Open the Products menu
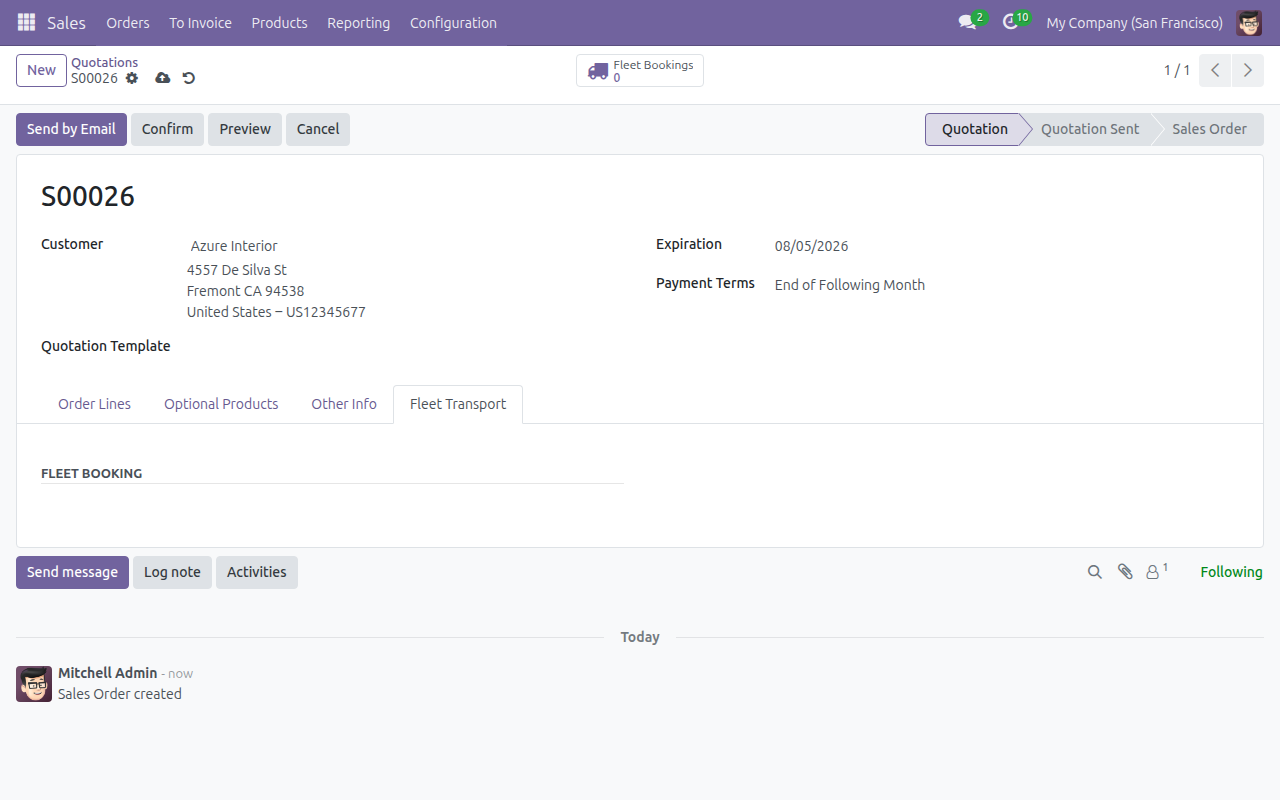 [279, 22]
